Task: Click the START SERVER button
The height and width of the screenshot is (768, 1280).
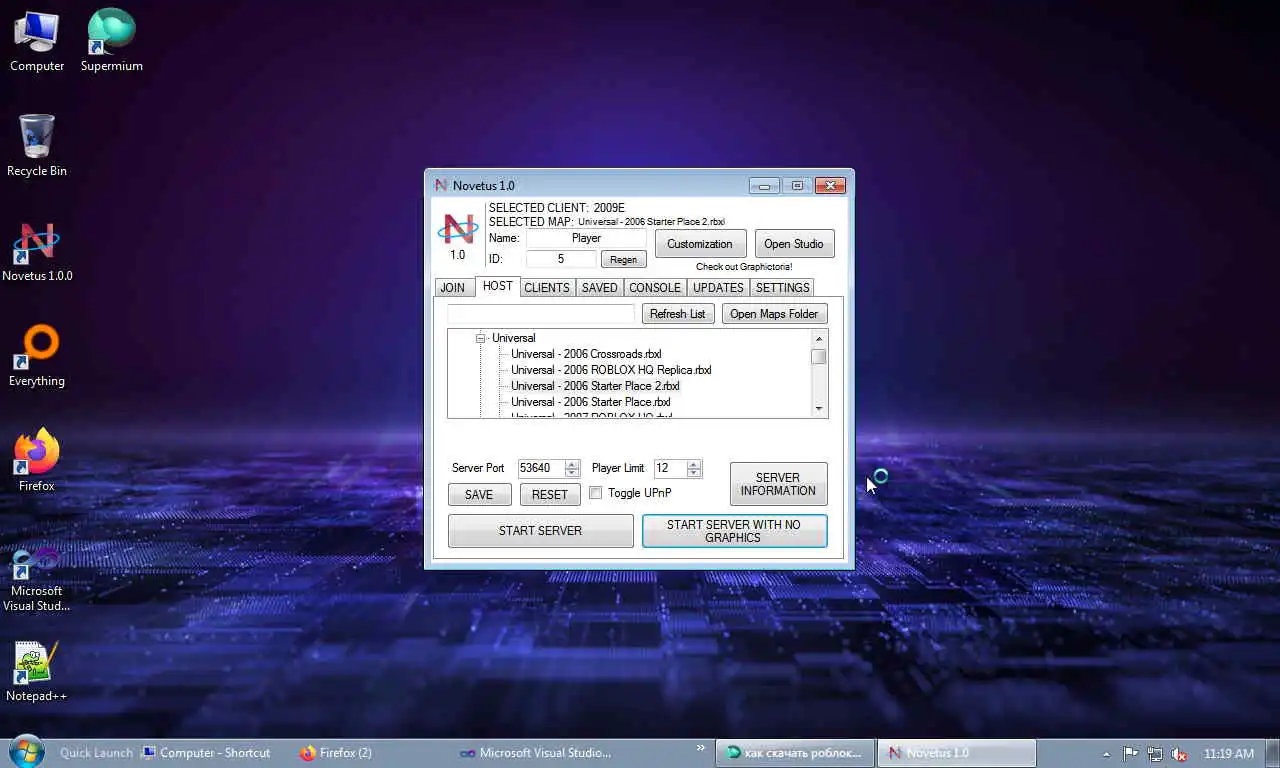Action: point(540,531)
